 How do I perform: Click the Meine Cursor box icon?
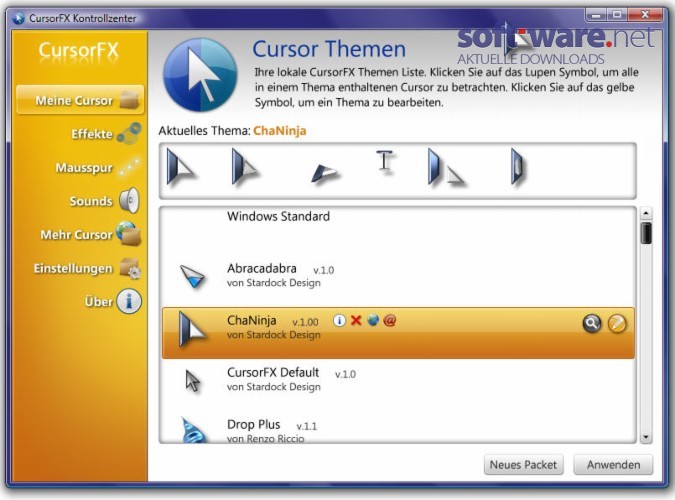(x=129, y=100)
